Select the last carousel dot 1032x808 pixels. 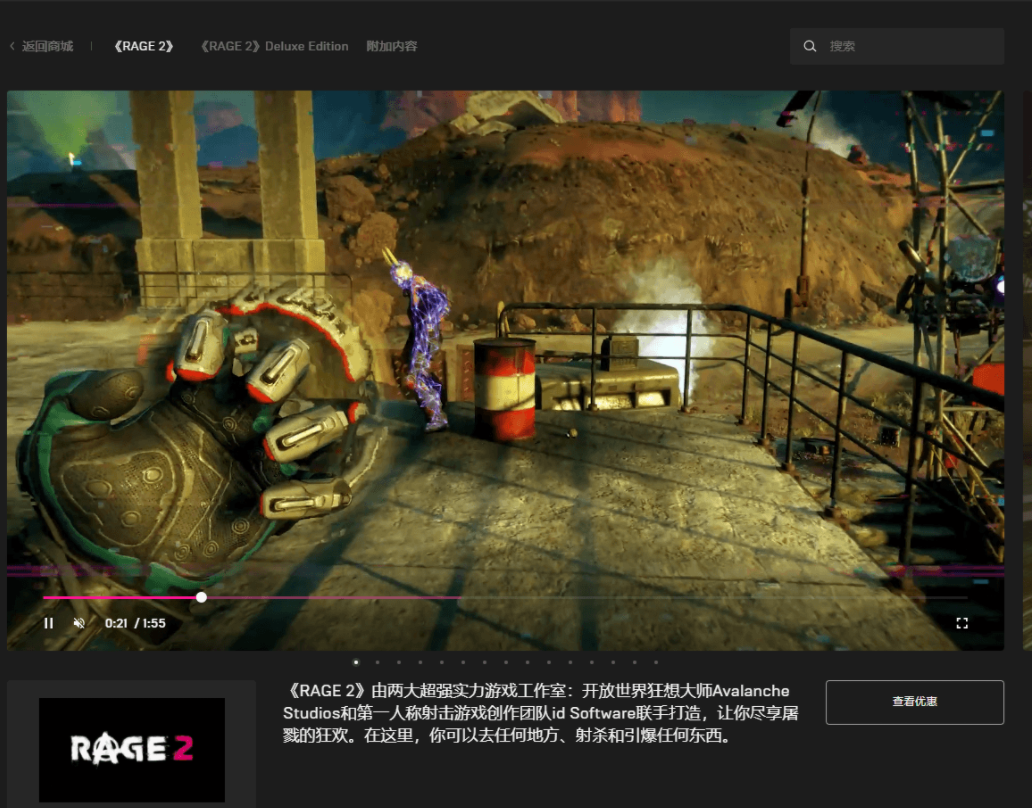pyautogui.click(x=656, y=662)
